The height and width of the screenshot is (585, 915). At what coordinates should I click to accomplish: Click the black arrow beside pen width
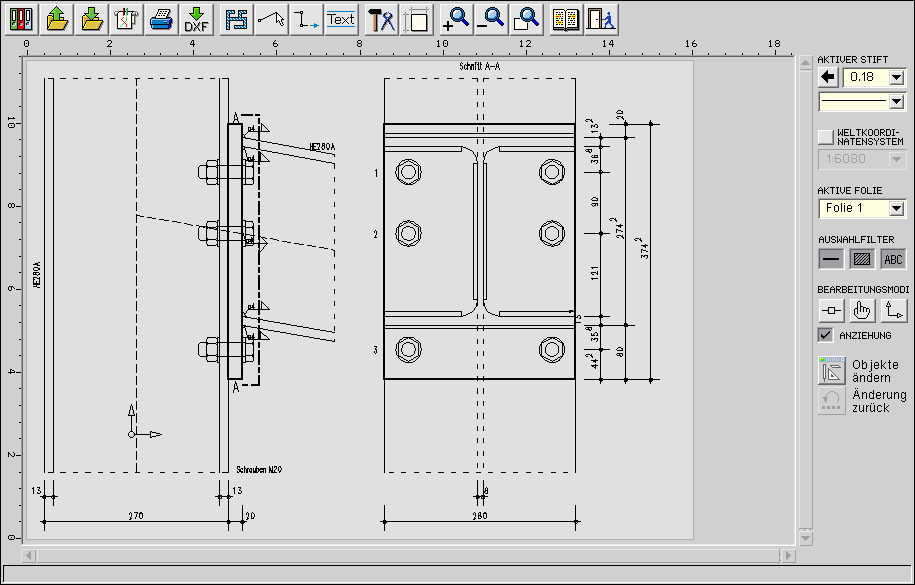828,77
